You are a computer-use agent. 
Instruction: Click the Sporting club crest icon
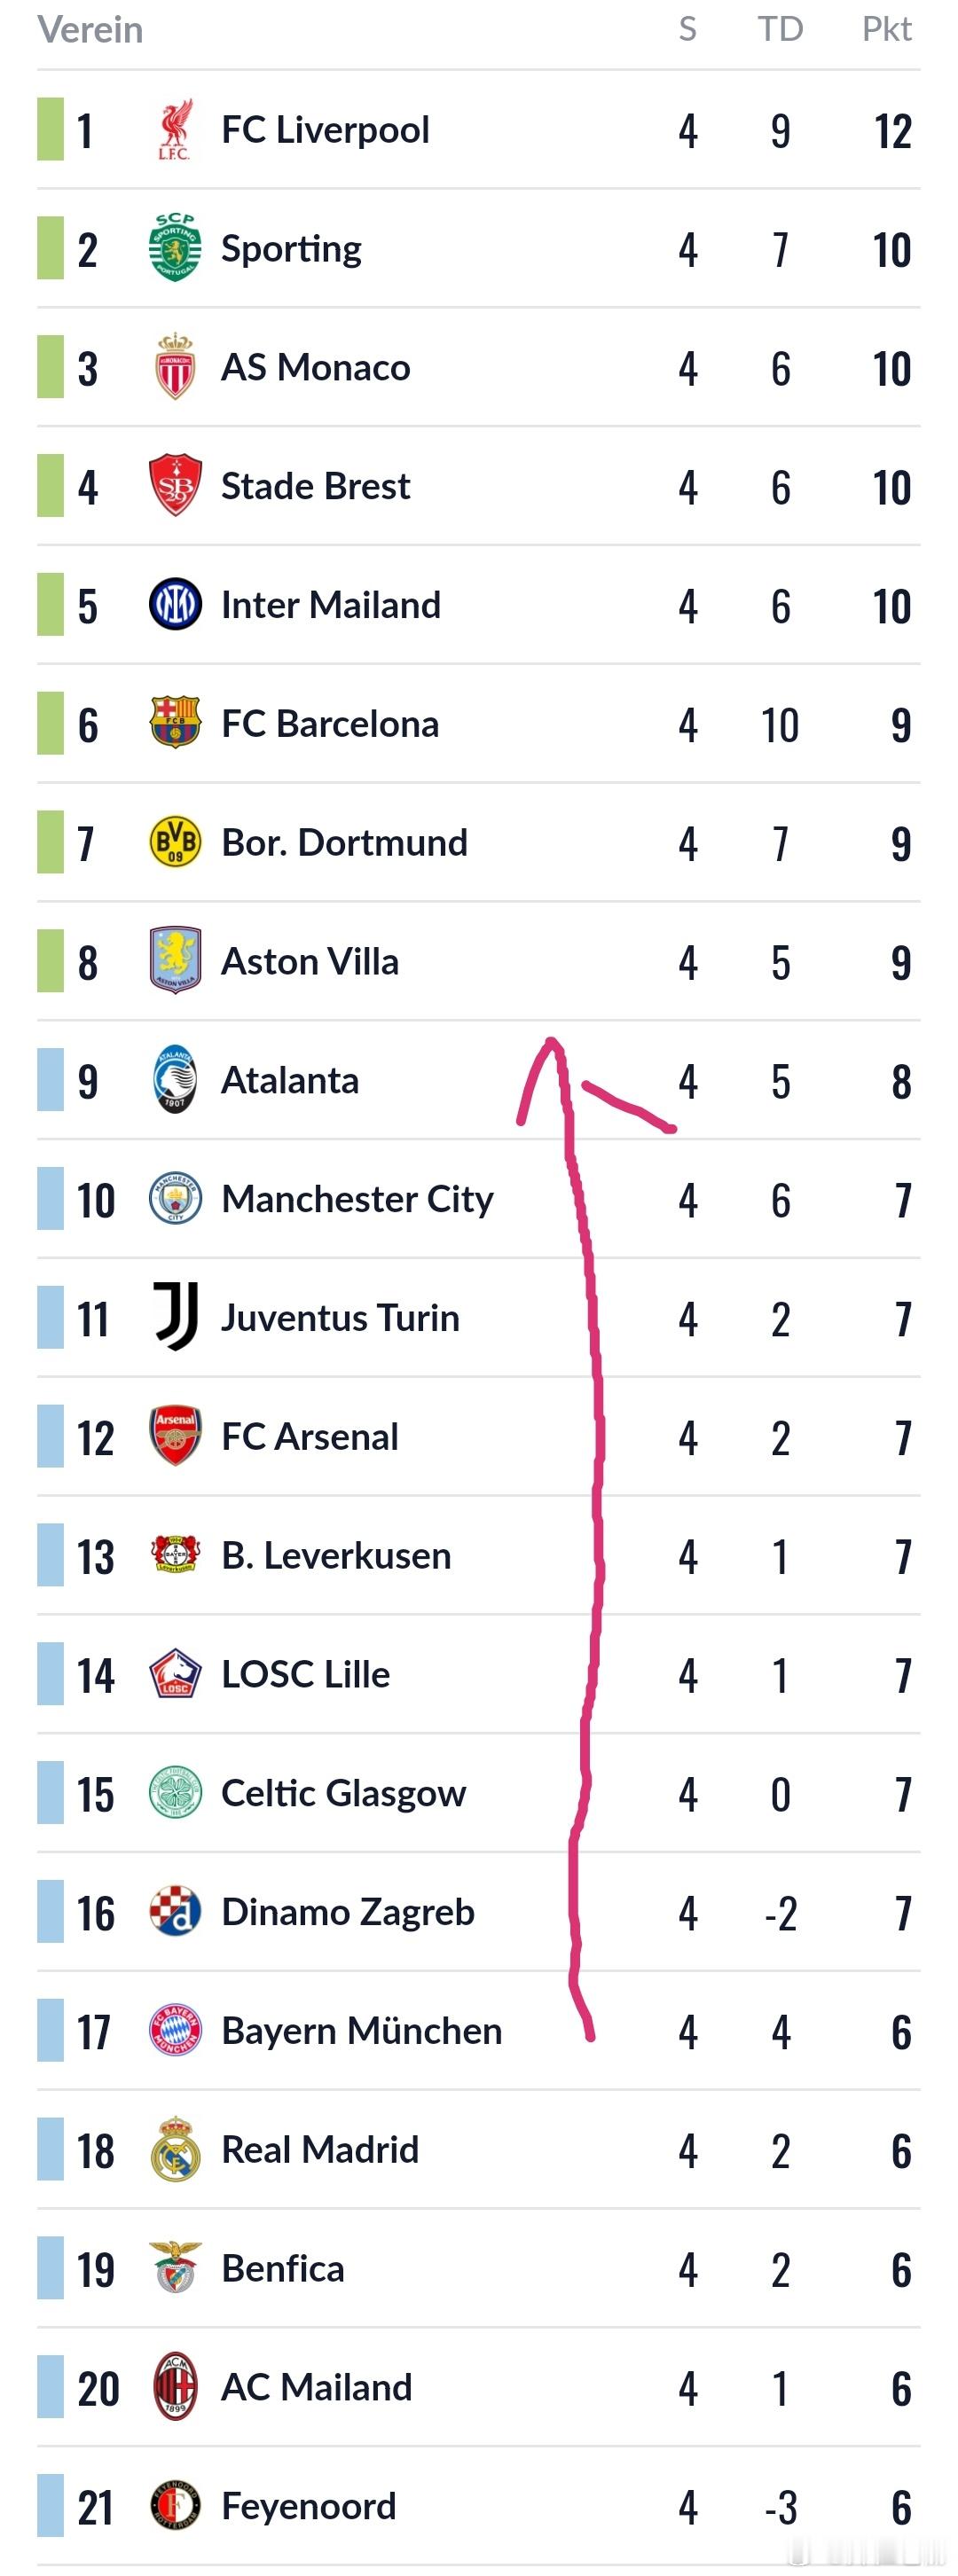coord(175,248)
